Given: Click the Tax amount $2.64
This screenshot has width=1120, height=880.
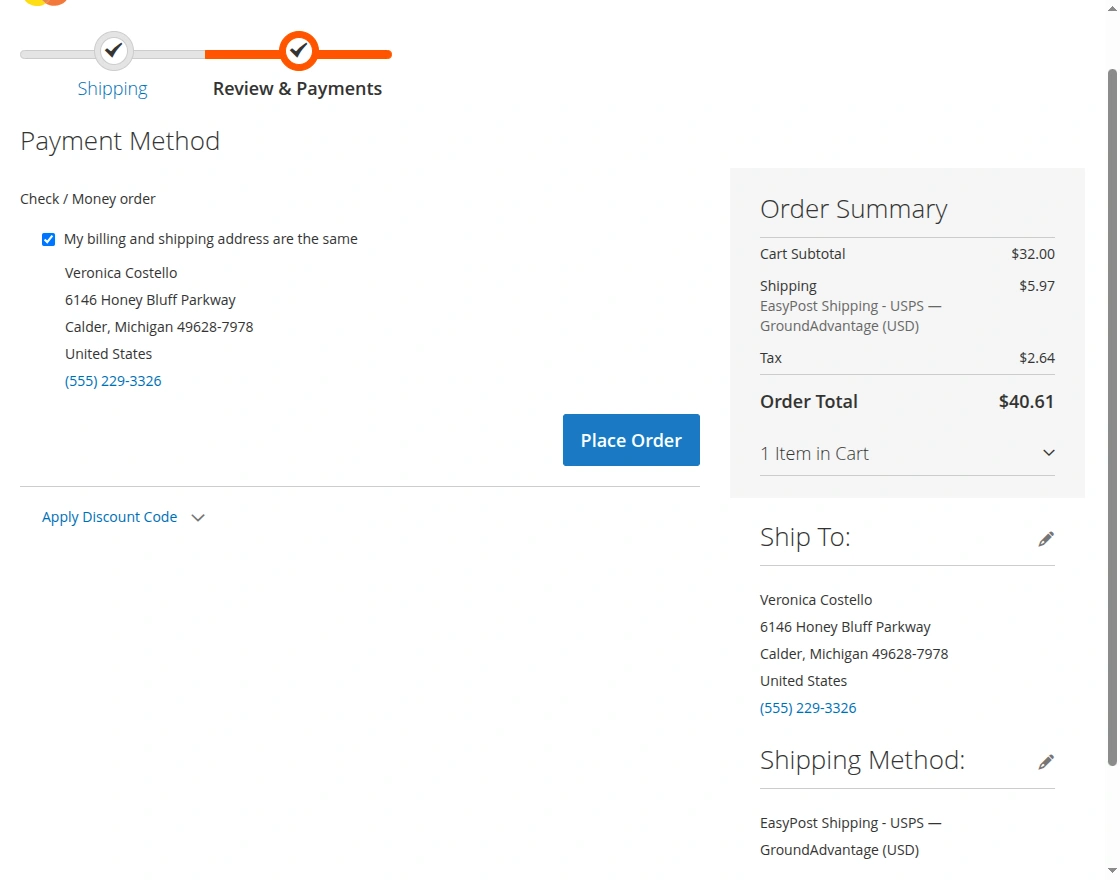Looking at the screenshot, I should point(1036,358).
